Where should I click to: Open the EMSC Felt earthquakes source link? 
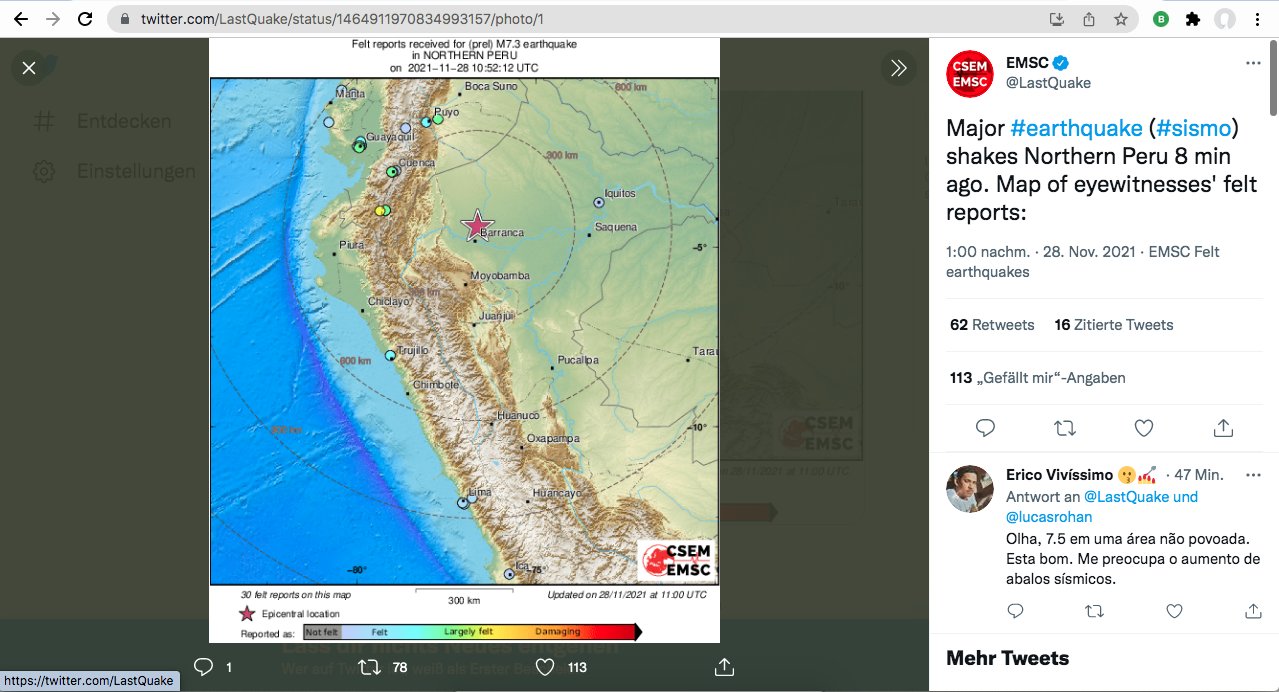tap(1083, 261)
